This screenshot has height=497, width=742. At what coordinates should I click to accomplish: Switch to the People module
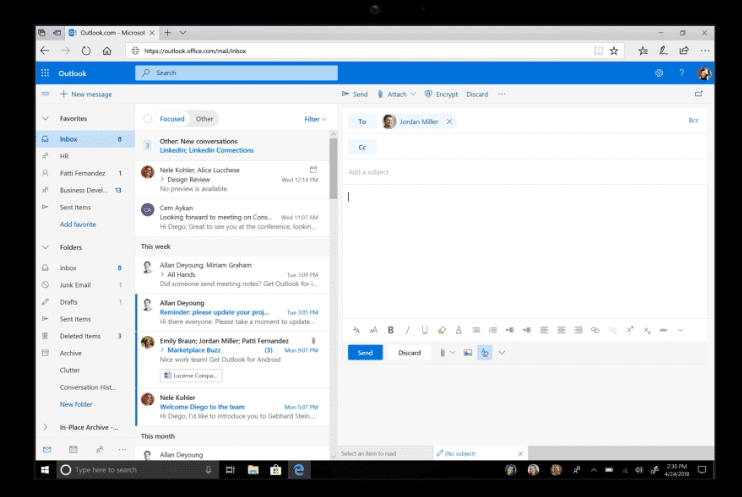99,449
